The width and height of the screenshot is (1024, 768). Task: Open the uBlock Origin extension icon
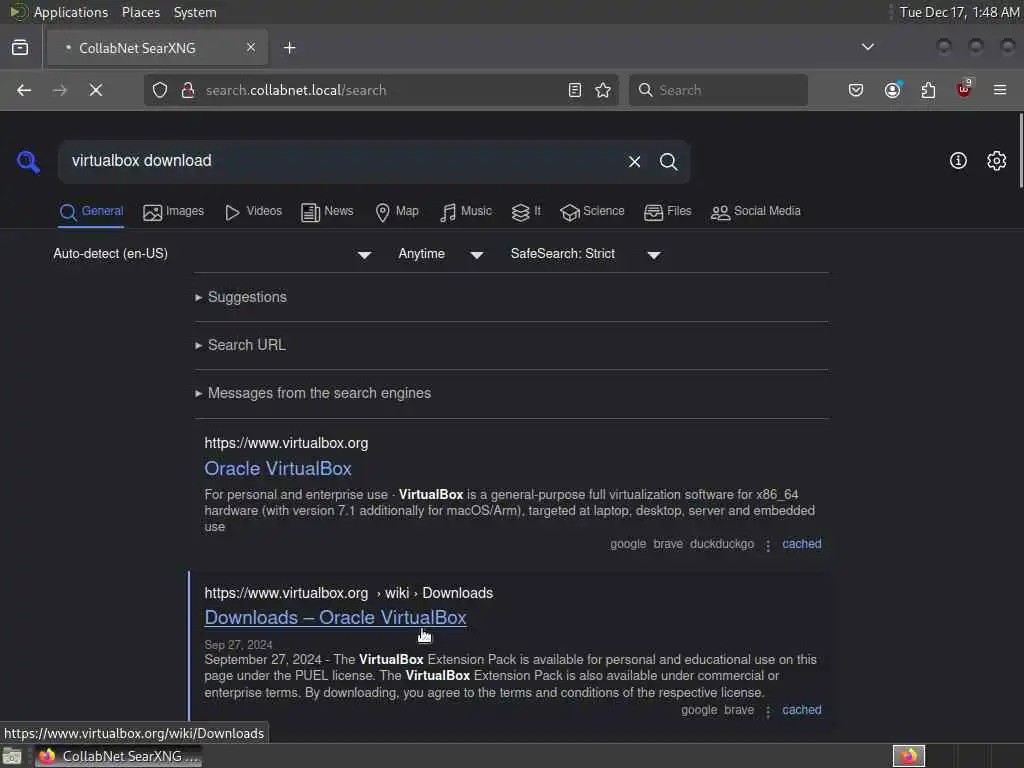(x=964, y=89)
